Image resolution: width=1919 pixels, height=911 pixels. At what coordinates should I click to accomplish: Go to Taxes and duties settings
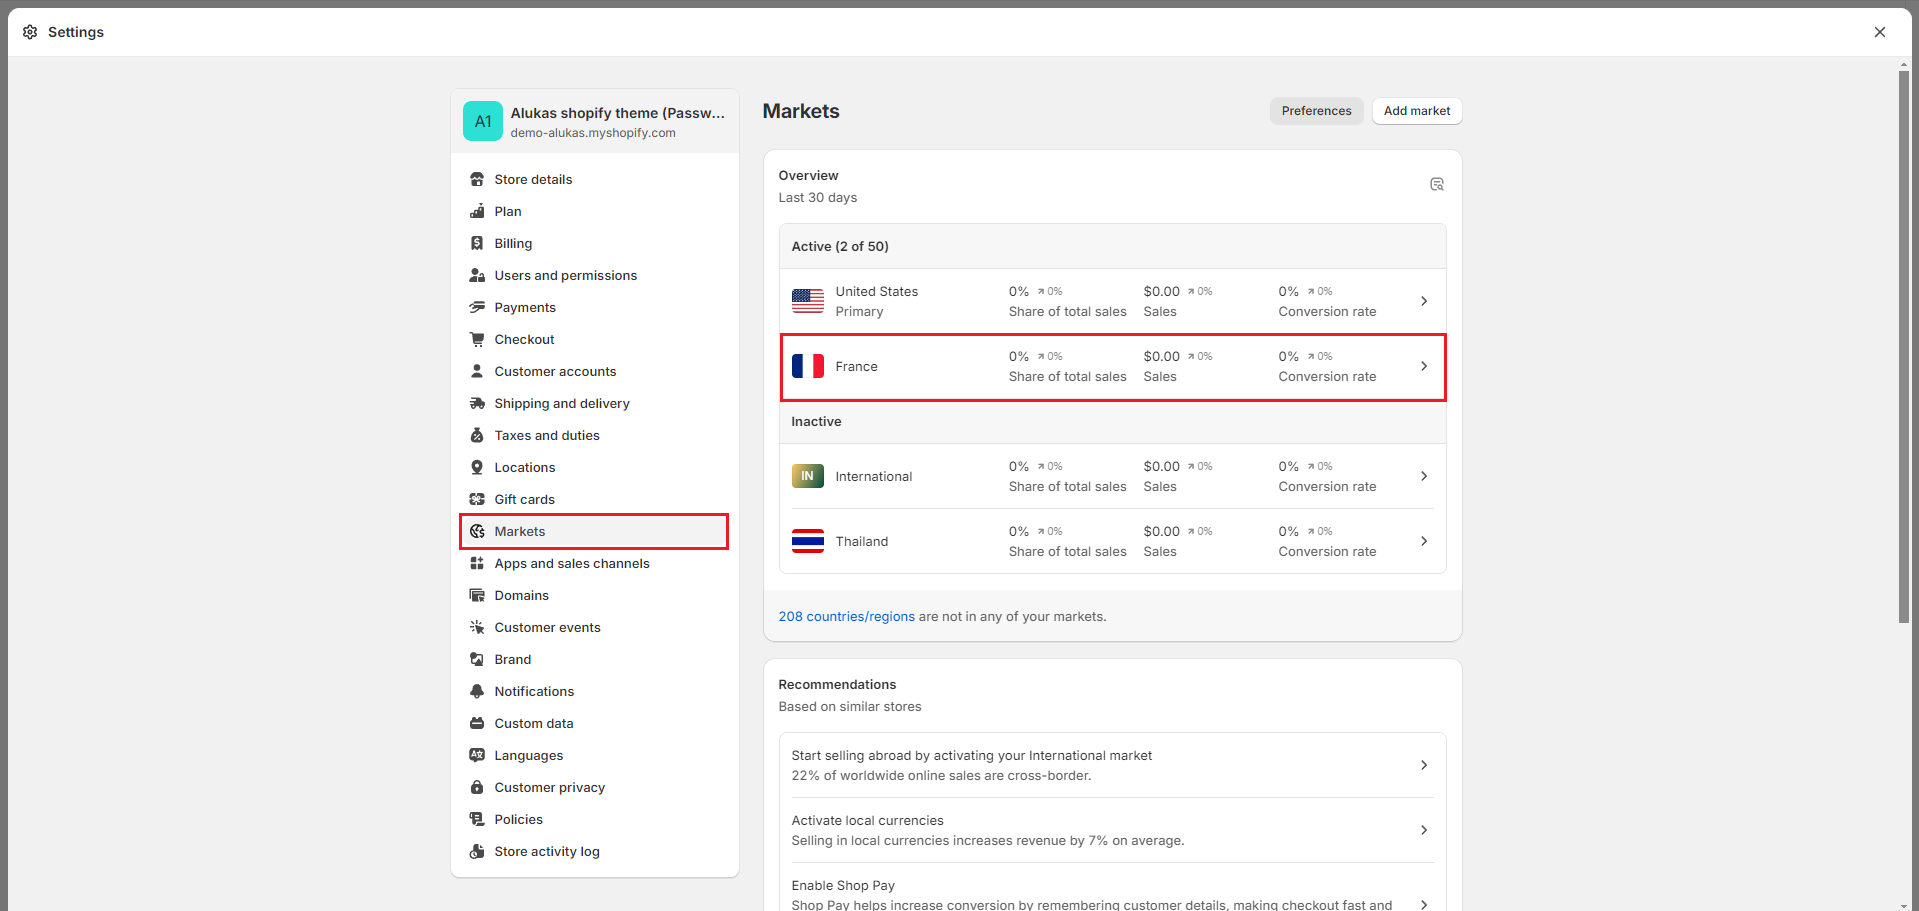546,436
